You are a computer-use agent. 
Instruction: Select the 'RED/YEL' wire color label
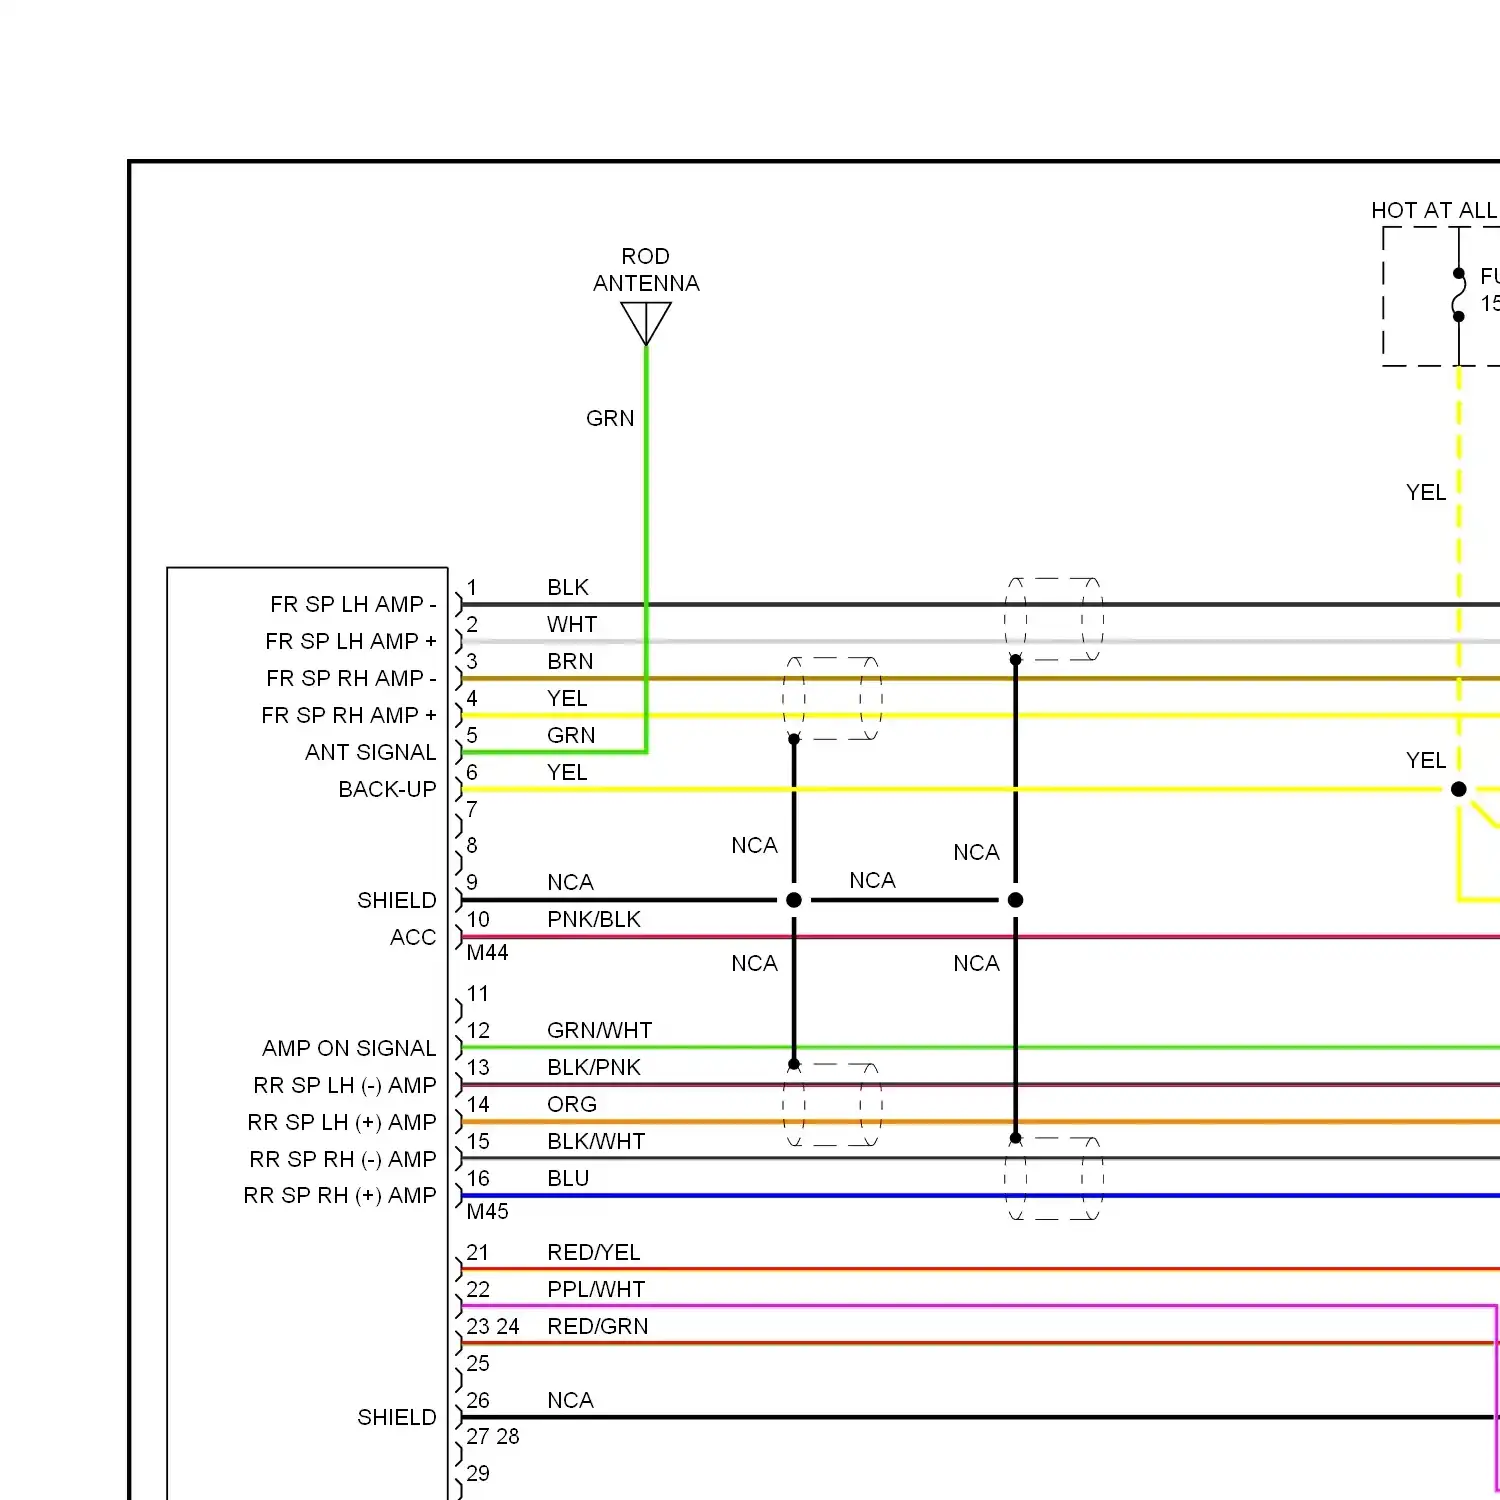click(594, 1252)
